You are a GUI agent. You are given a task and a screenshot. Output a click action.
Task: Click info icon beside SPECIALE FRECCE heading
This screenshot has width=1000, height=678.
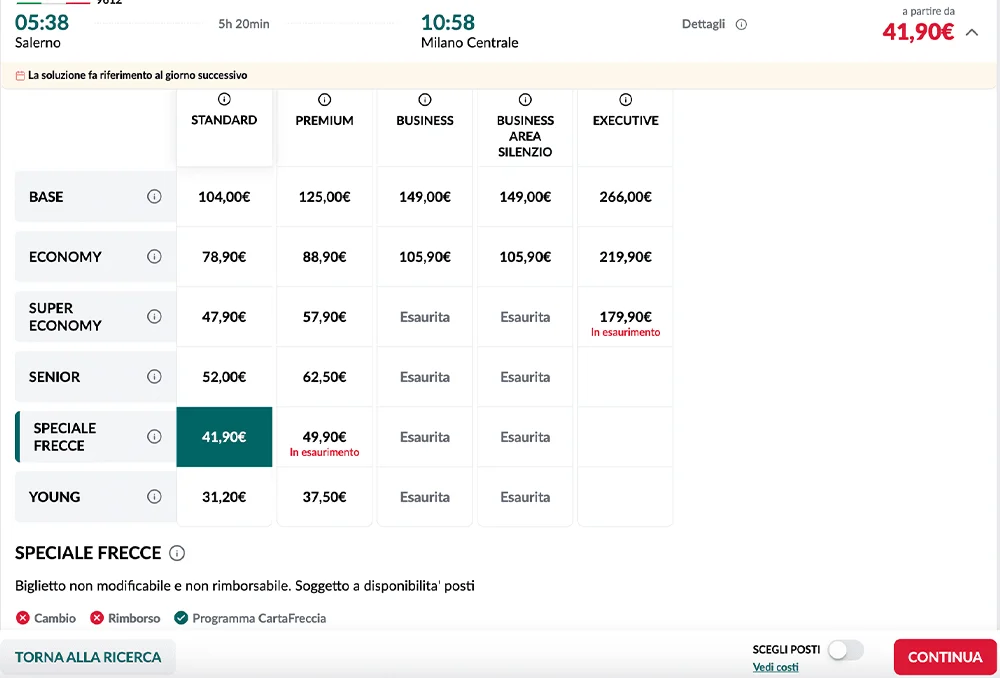pyautogui.click(x=177, y=553)
